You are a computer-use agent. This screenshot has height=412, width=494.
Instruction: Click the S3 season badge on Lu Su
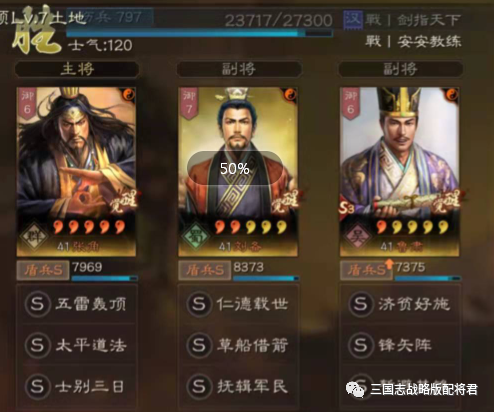(x=347, y=208)
